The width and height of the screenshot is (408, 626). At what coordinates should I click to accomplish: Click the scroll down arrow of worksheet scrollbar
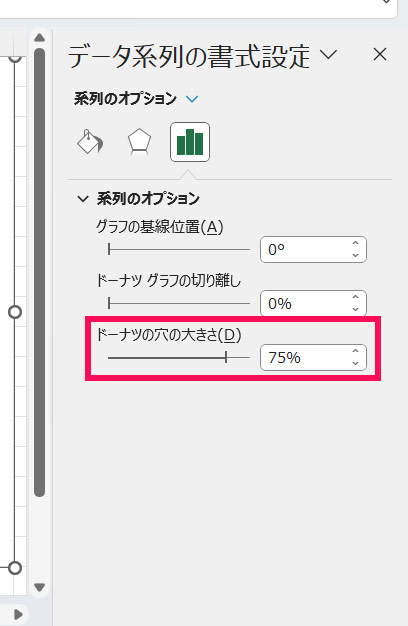click(x=40, y=587)
